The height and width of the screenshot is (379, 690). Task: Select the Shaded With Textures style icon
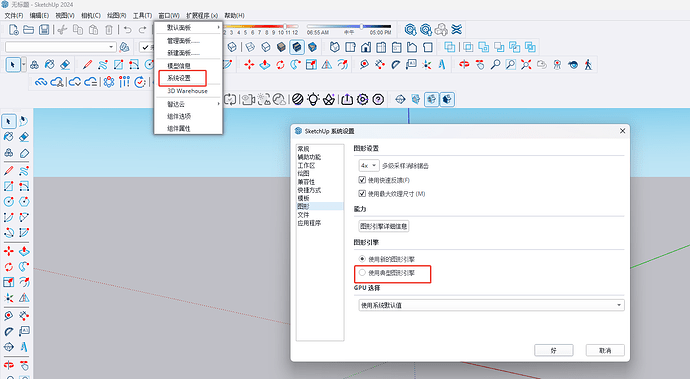point(297,47)
